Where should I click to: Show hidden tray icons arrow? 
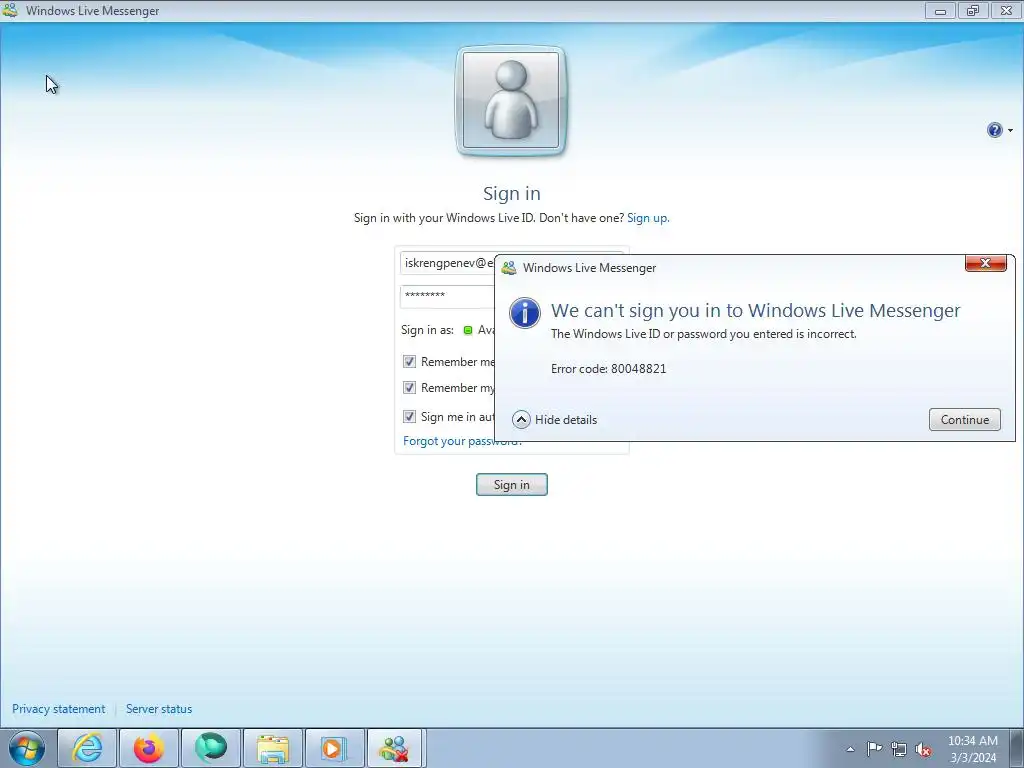850,749
